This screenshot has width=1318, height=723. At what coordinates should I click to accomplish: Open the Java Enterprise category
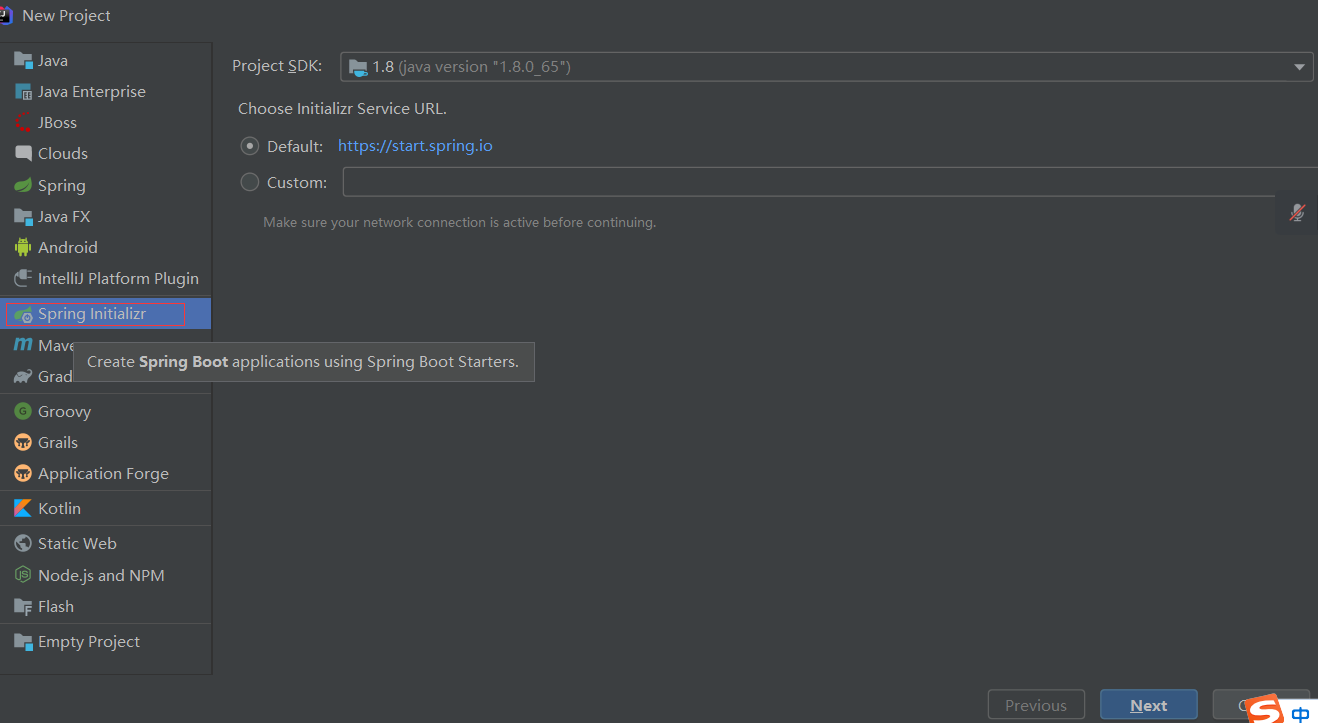(91, 91)
